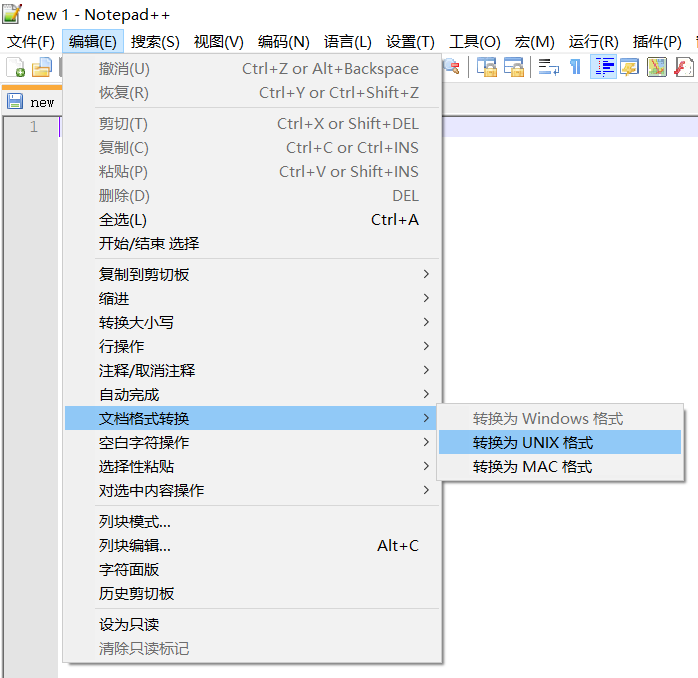Expand the 注释/取消注释 submenu
The image size is (698, 678).
pos(253,370)
